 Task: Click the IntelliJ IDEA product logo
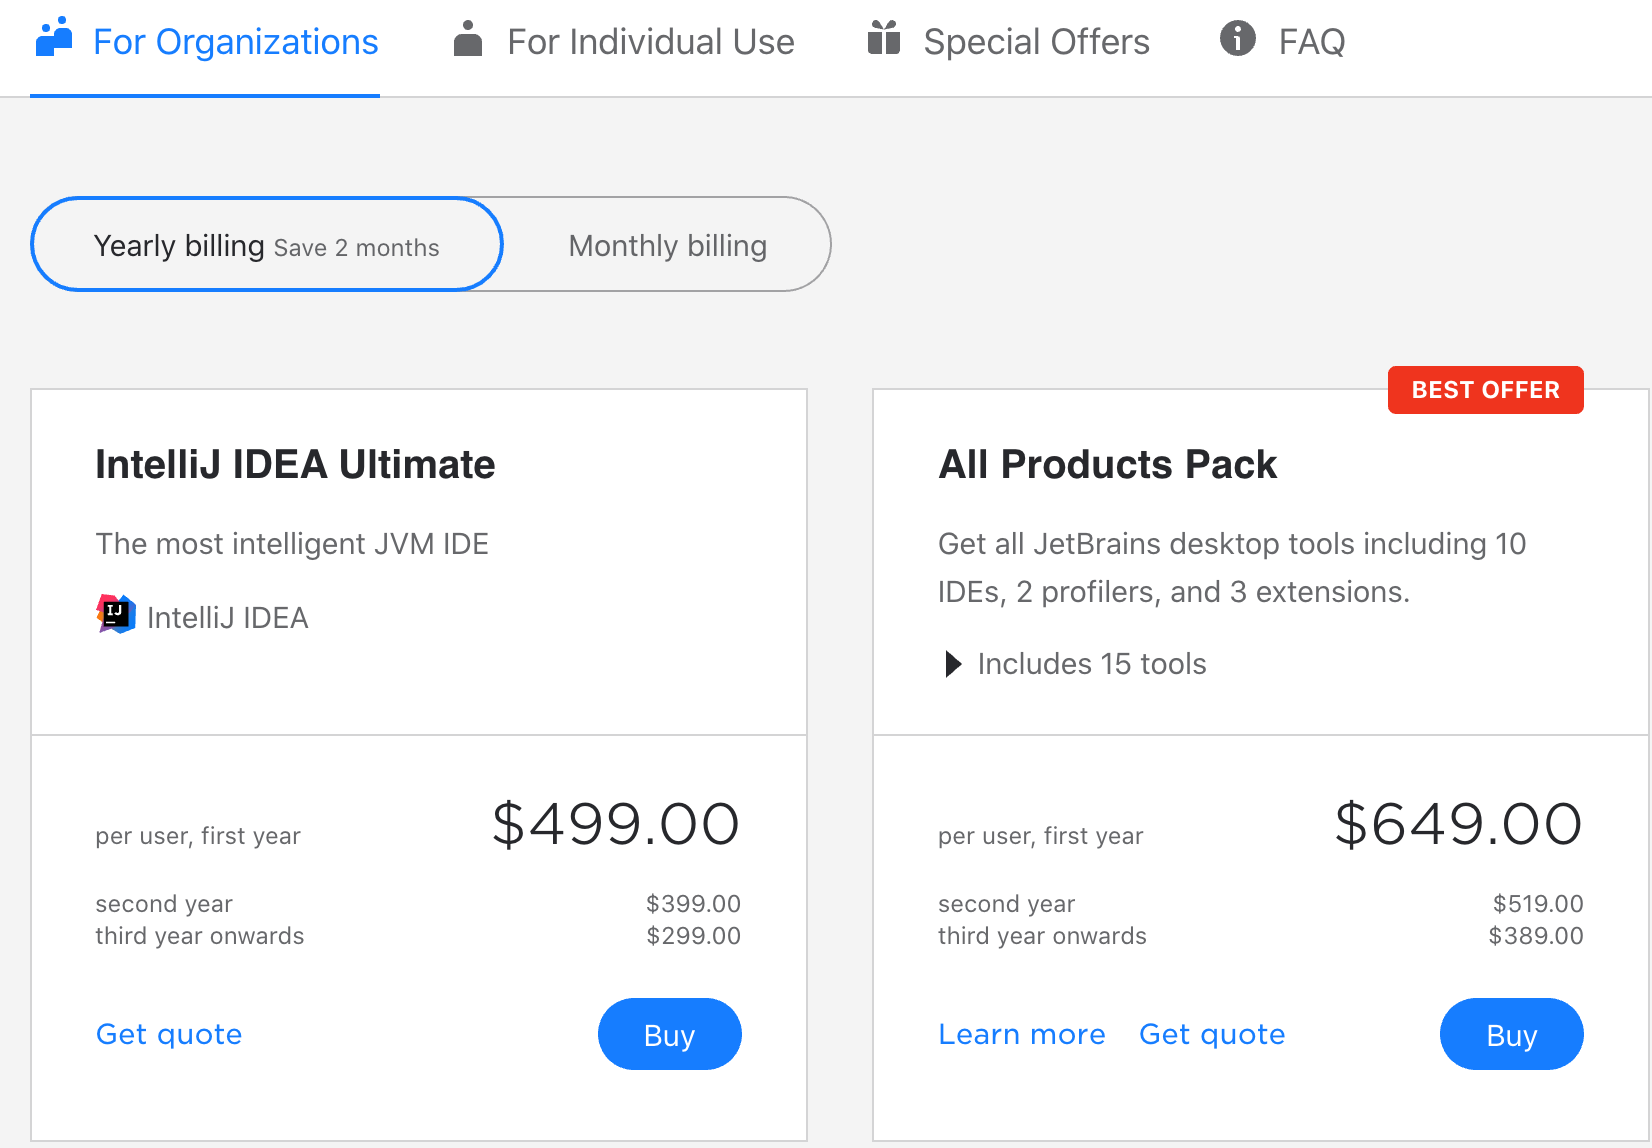click(x=116, y=614)
